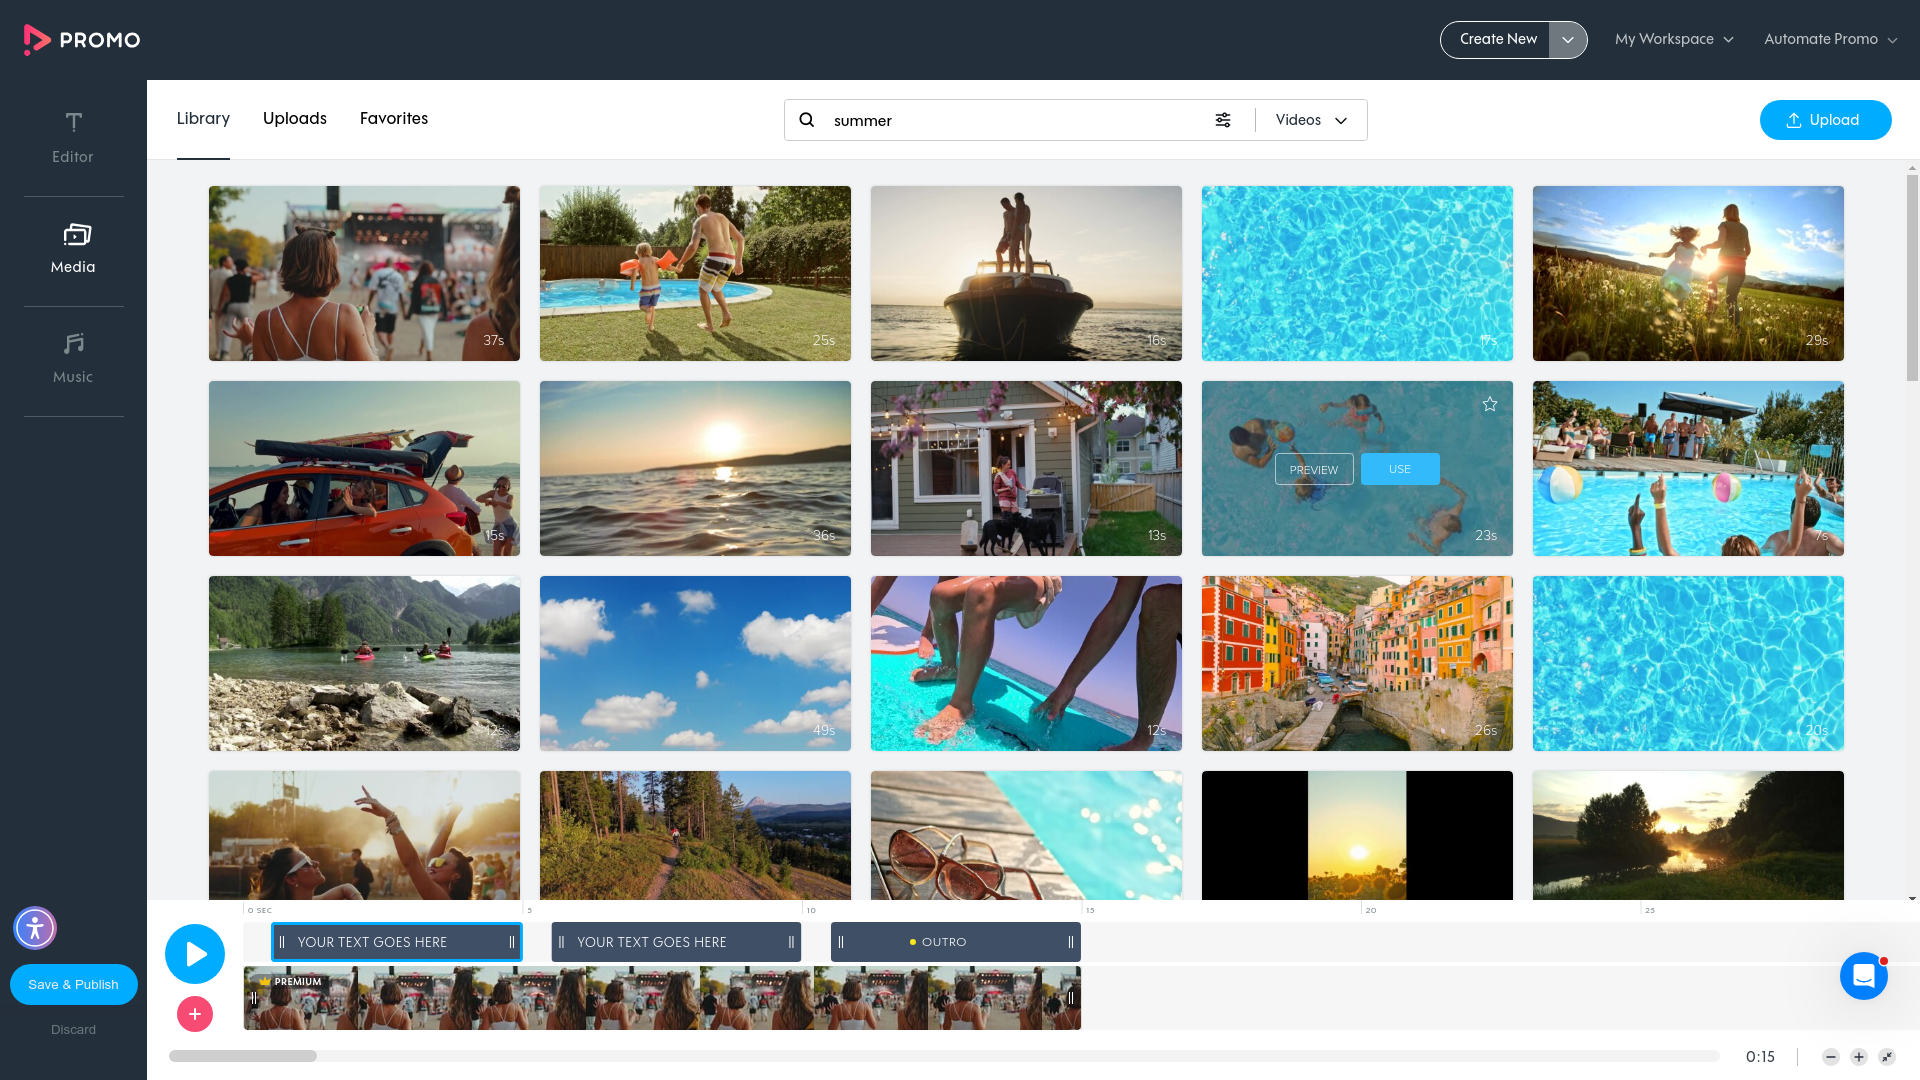The width and height of the screenshot is (1920, 1080).
Task: Select the sunglasses by pool video
Action: 1026,835
